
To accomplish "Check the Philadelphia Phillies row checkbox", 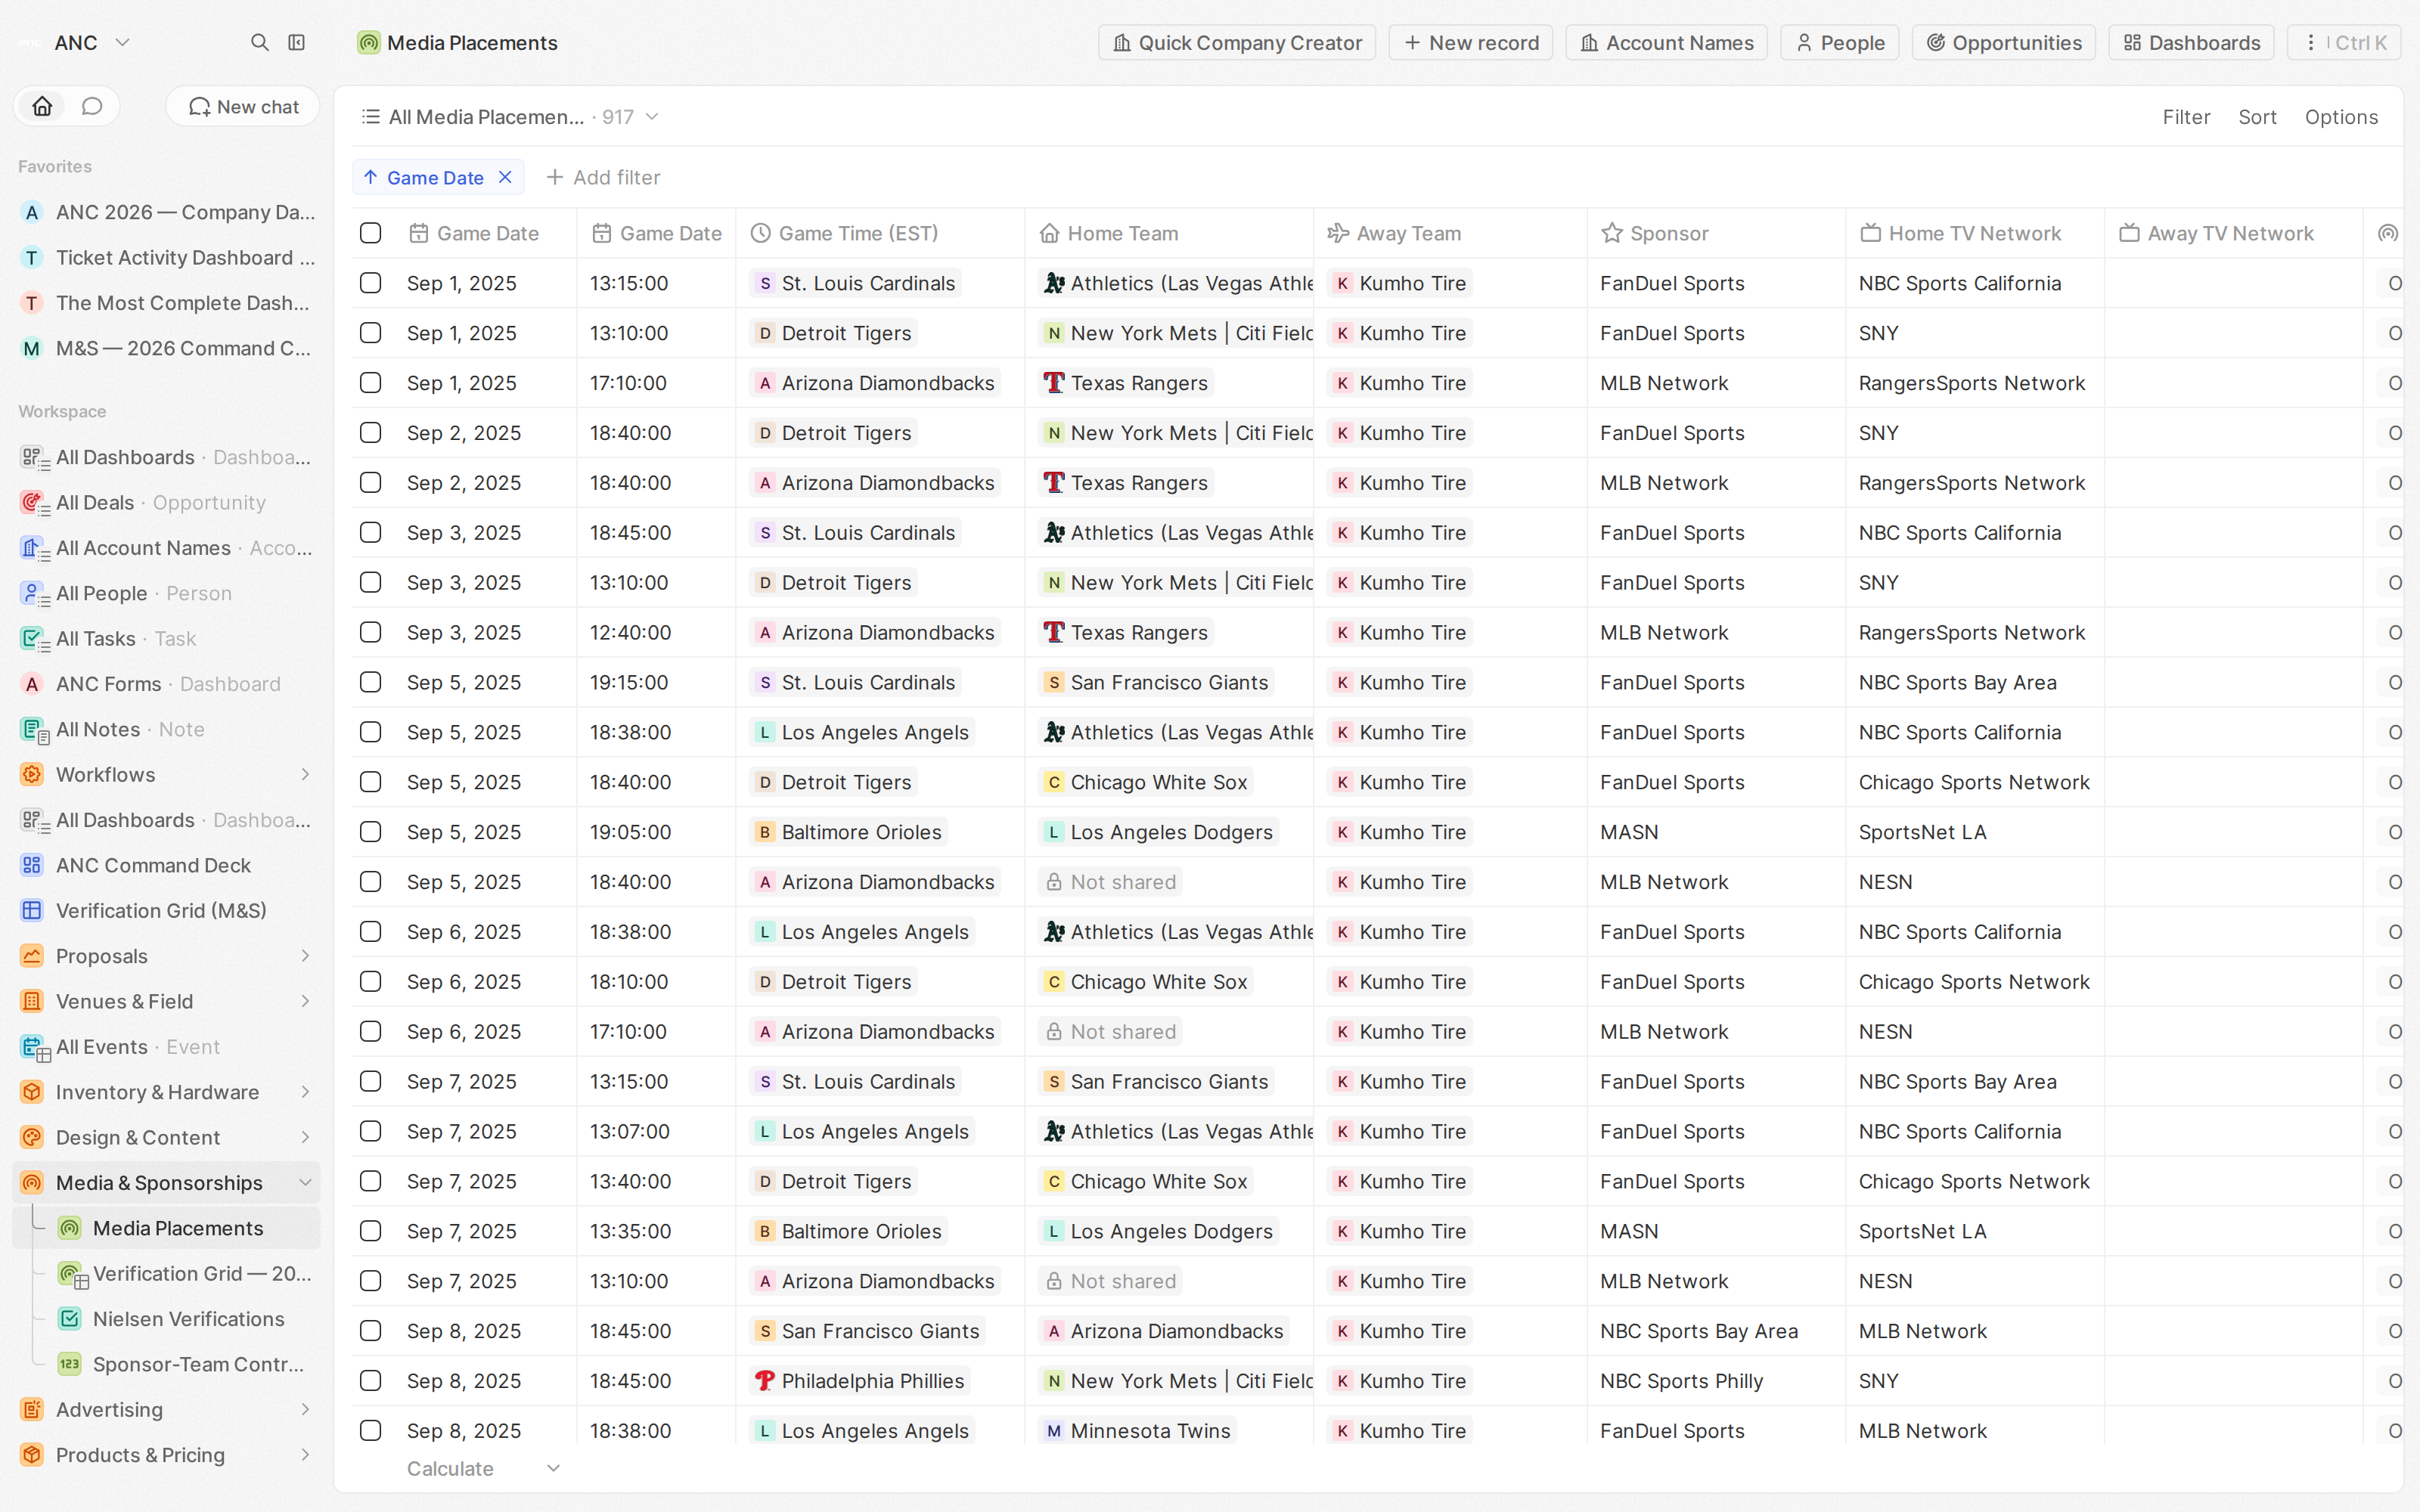I will coord(371,1381).
